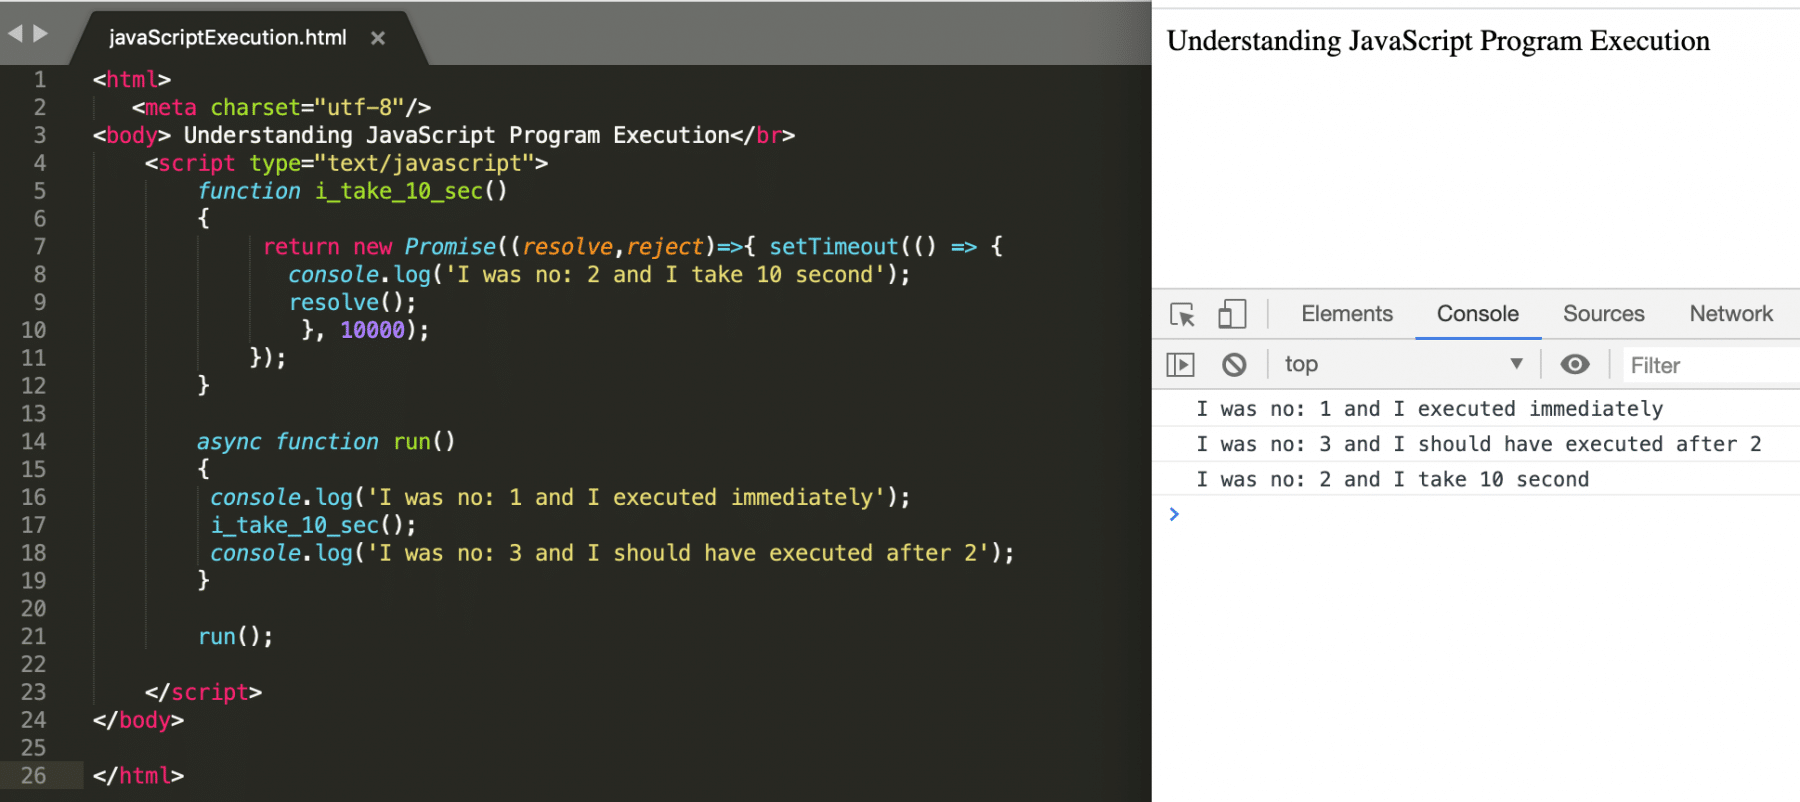This screenshot has height=802, width=1800.
Task: Click the console prompt chevron
Action: click(x=1174, y=514)
